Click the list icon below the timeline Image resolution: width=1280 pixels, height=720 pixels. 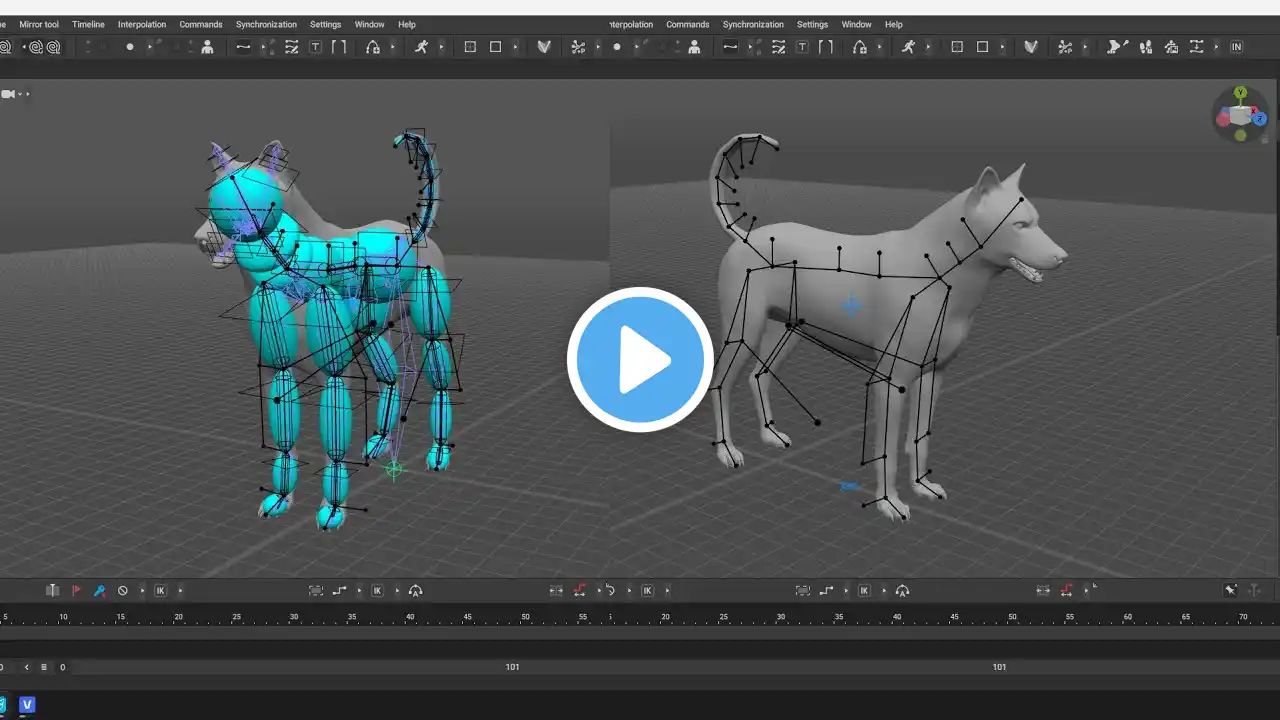(44, 667)
